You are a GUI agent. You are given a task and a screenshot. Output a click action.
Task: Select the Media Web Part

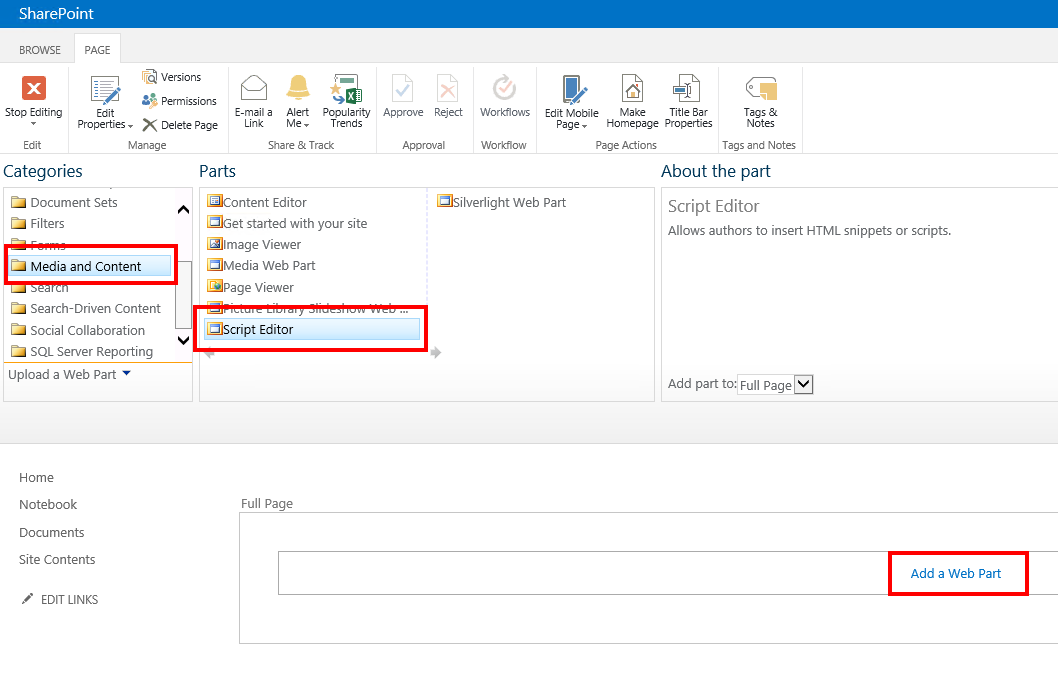(x=262, y=265)
